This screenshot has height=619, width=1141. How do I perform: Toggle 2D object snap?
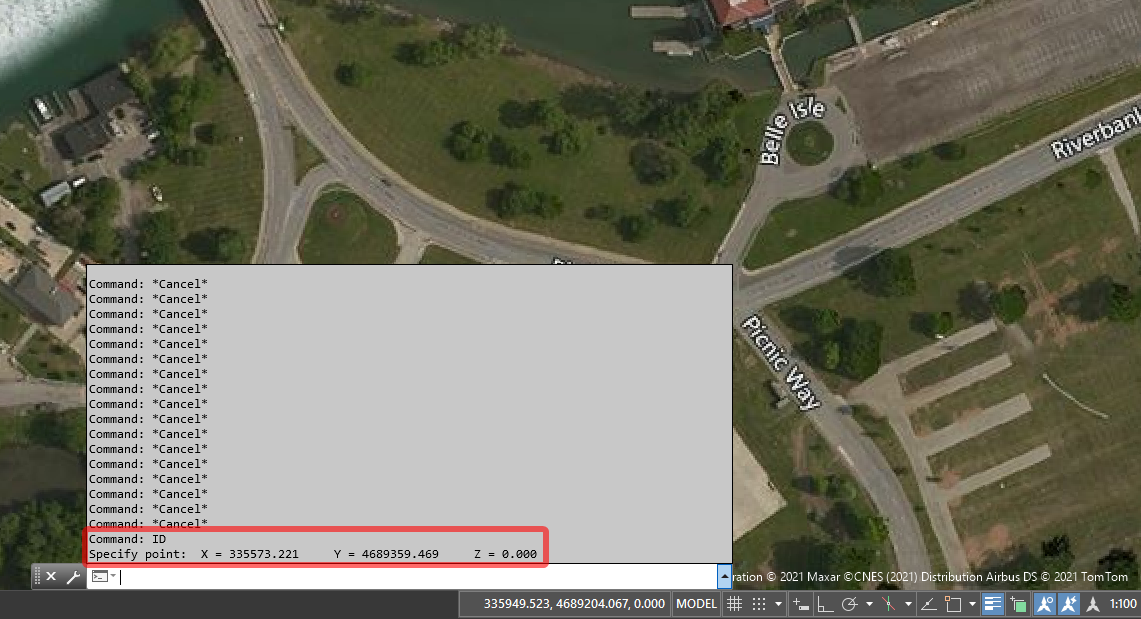coord(953,604)
